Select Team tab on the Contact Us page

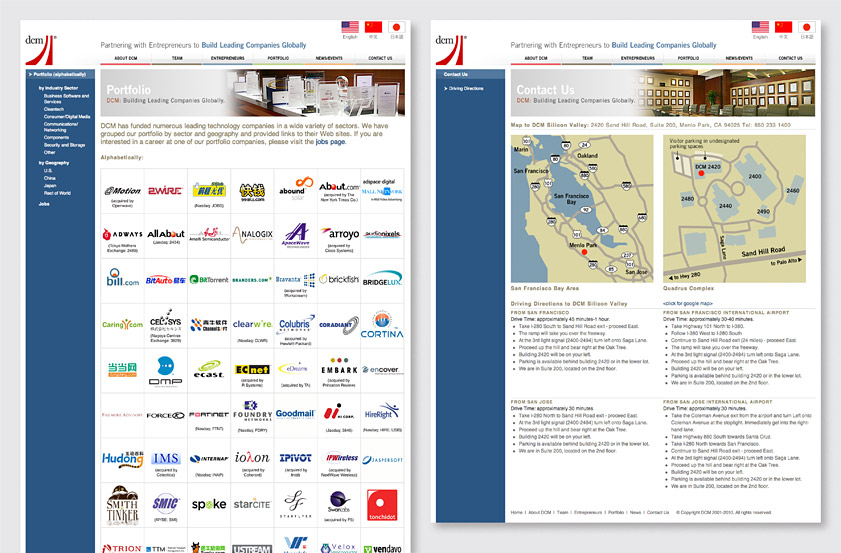point(587,58)
